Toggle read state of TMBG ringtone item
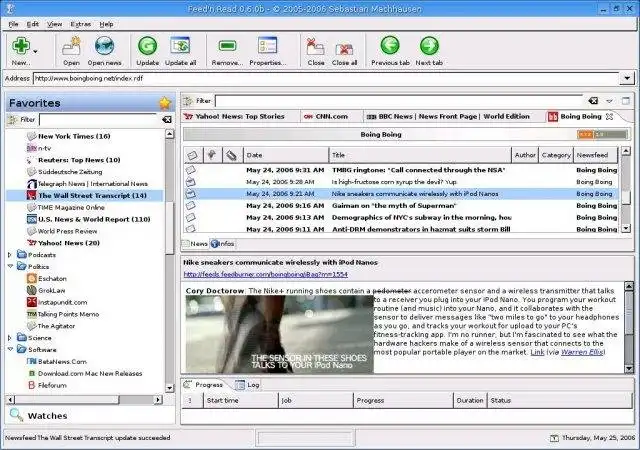Viewport: 640px width, 450px height. (191, 170)
